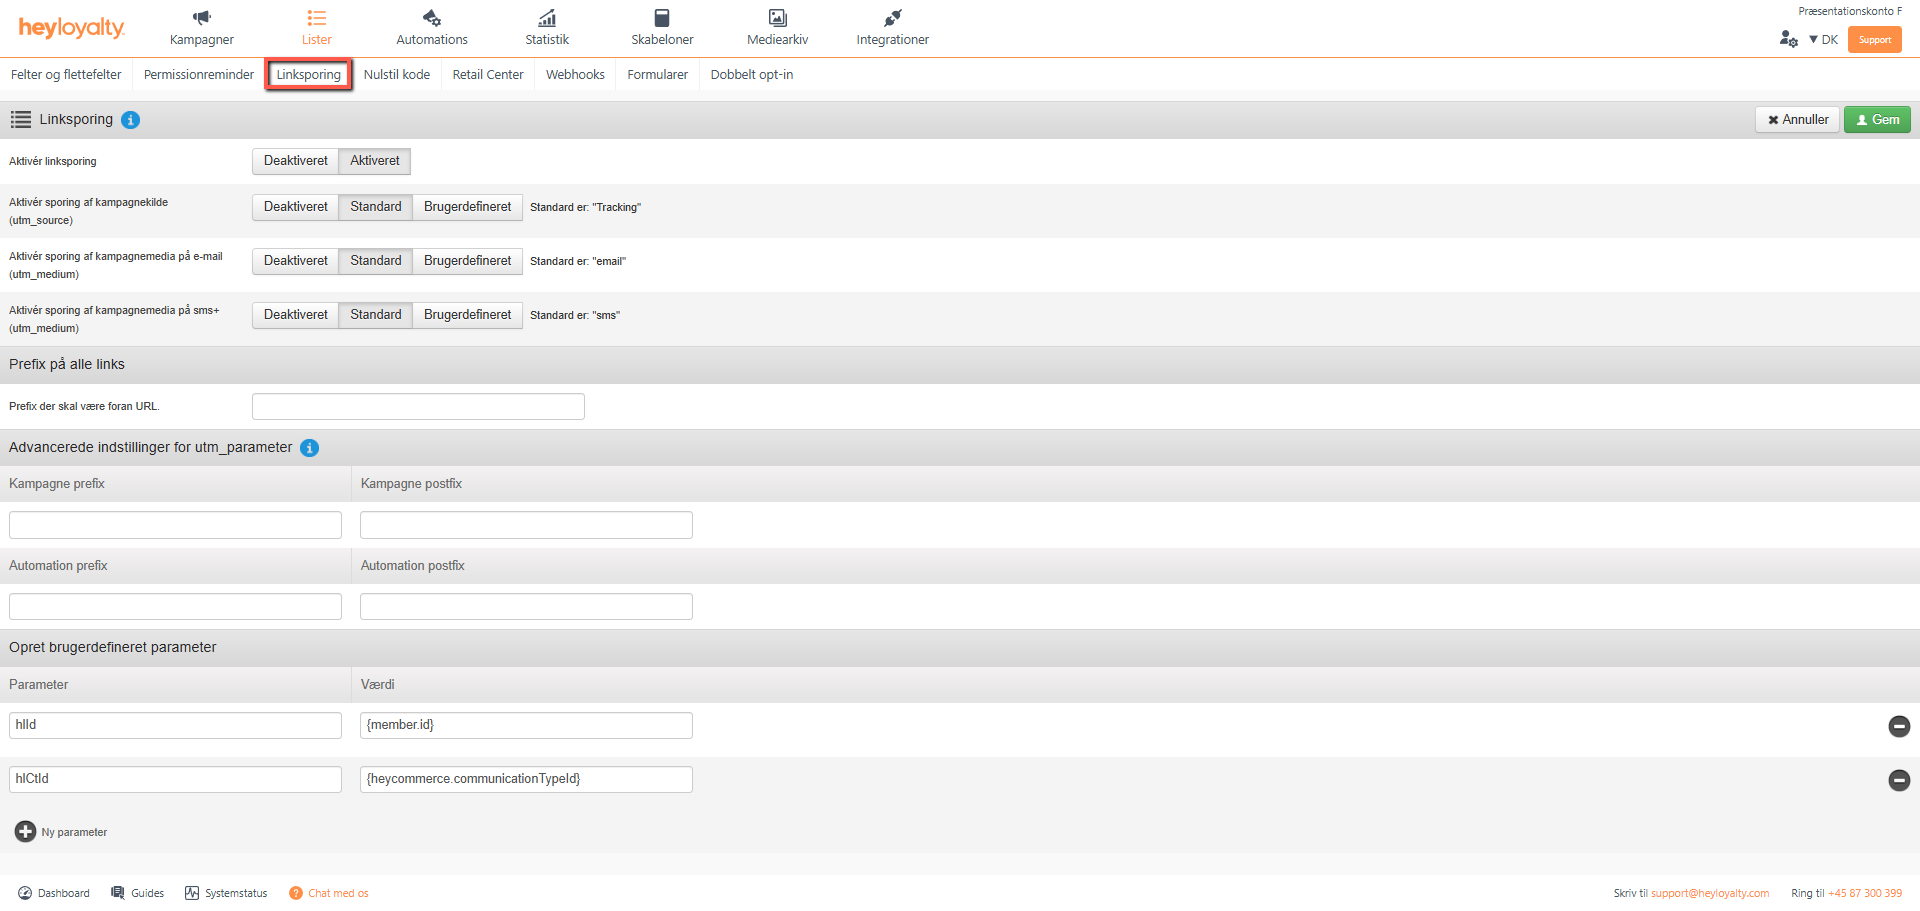
Task: Open the Skabeloner templates icon
Action: coord(661,18)
